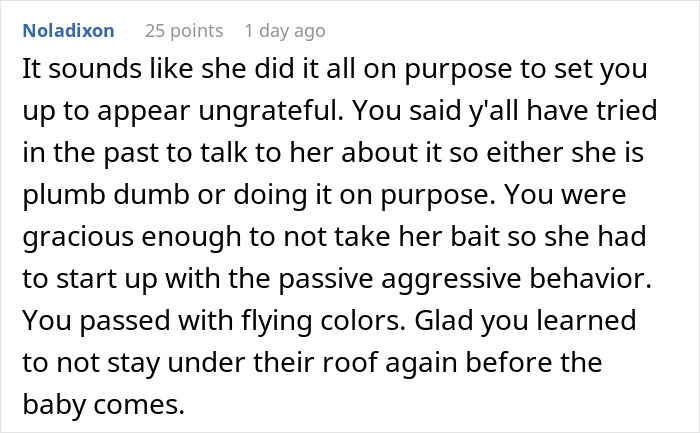The image size is (700, 433).
Task: Open Noladixon's user profile link
Action: [x=68, y=31]
